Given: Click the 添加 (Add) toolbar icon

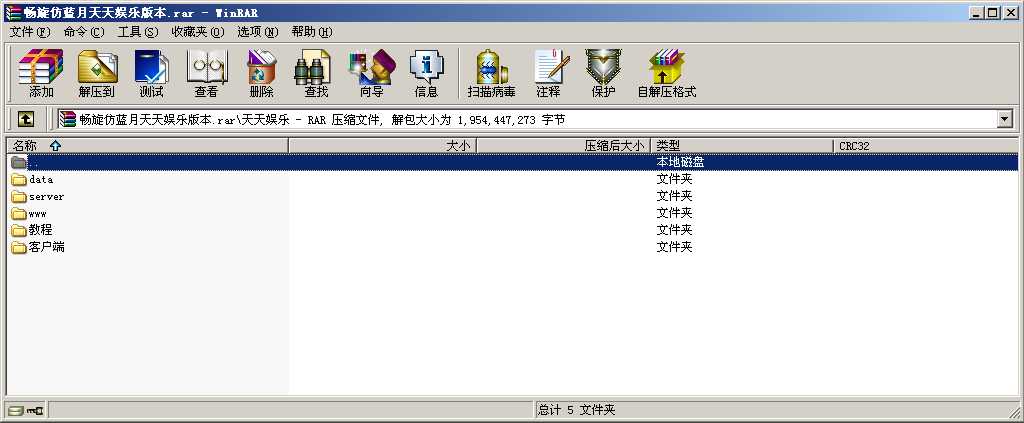Looking at the screenshot, I should pos(41,73).
